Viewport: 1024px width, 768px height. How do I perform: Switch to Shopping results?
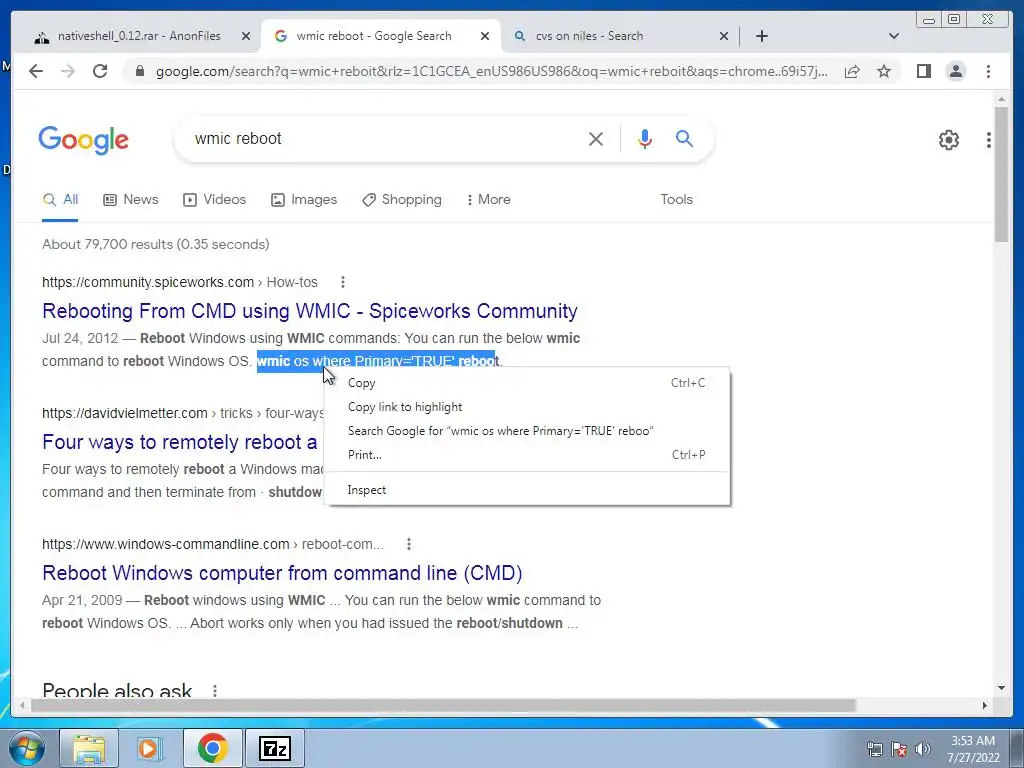point(402,199)
